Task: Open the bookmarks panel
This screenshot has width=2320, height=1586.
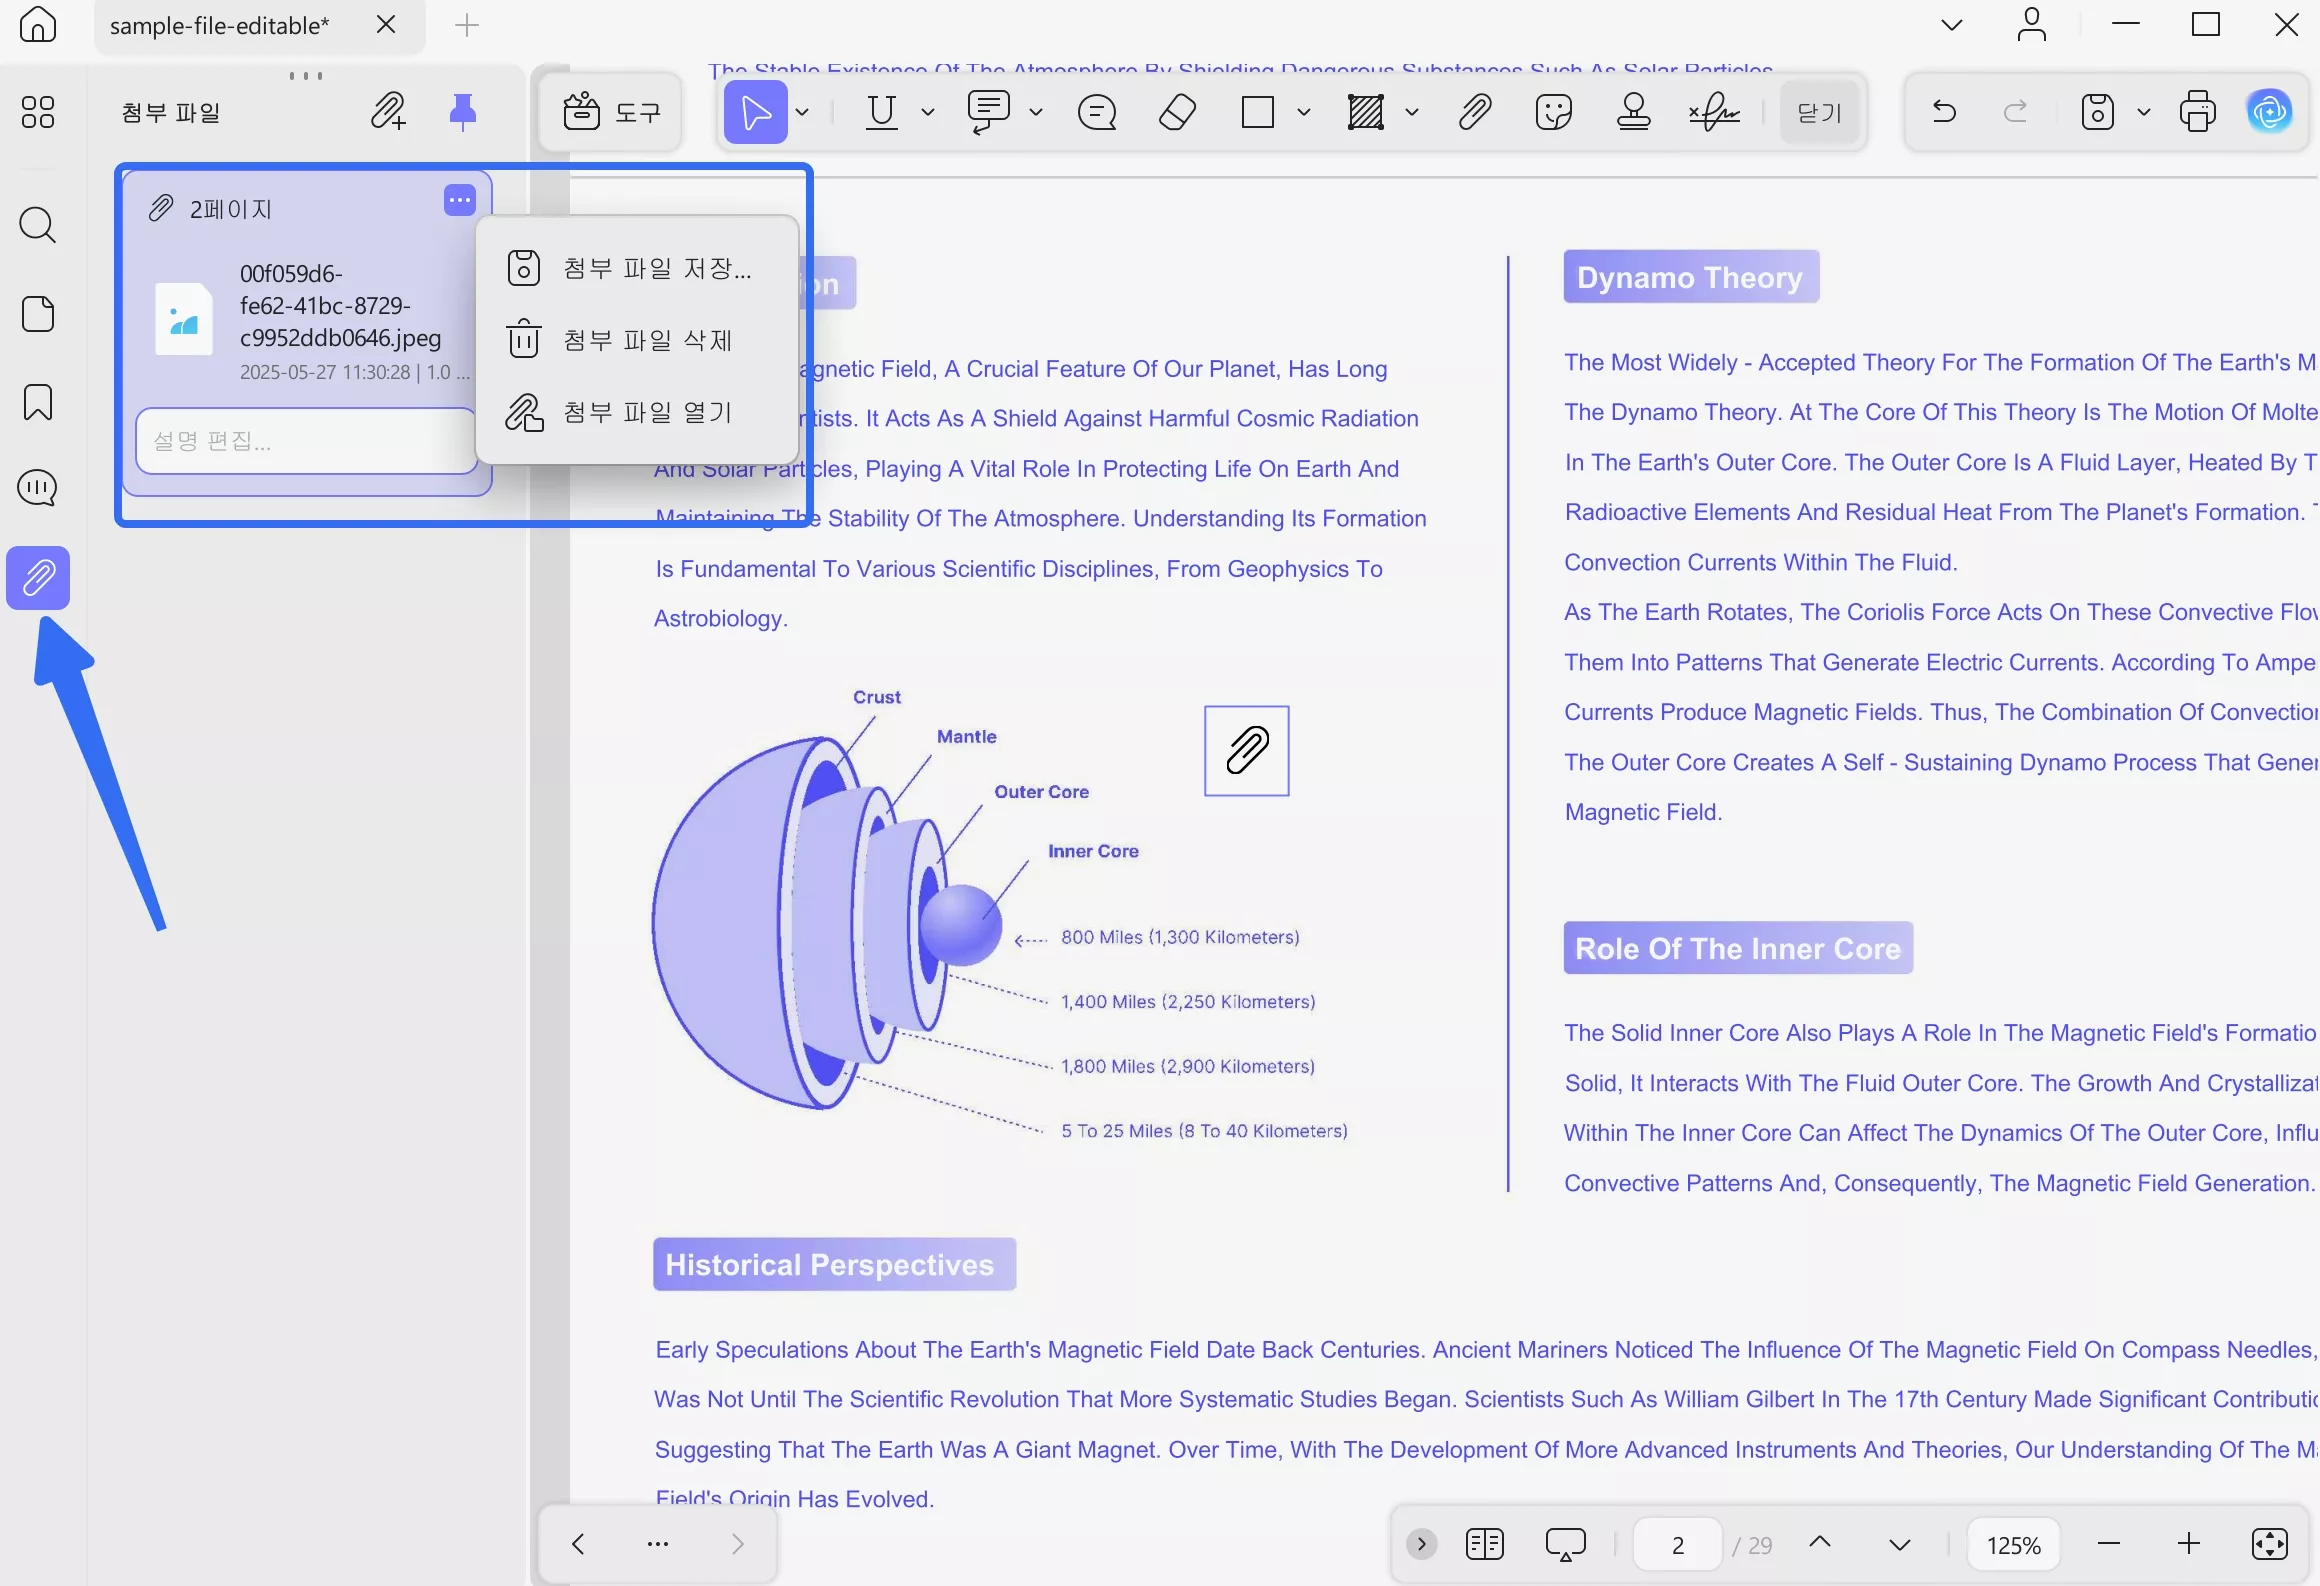Action: pos(38,402)
